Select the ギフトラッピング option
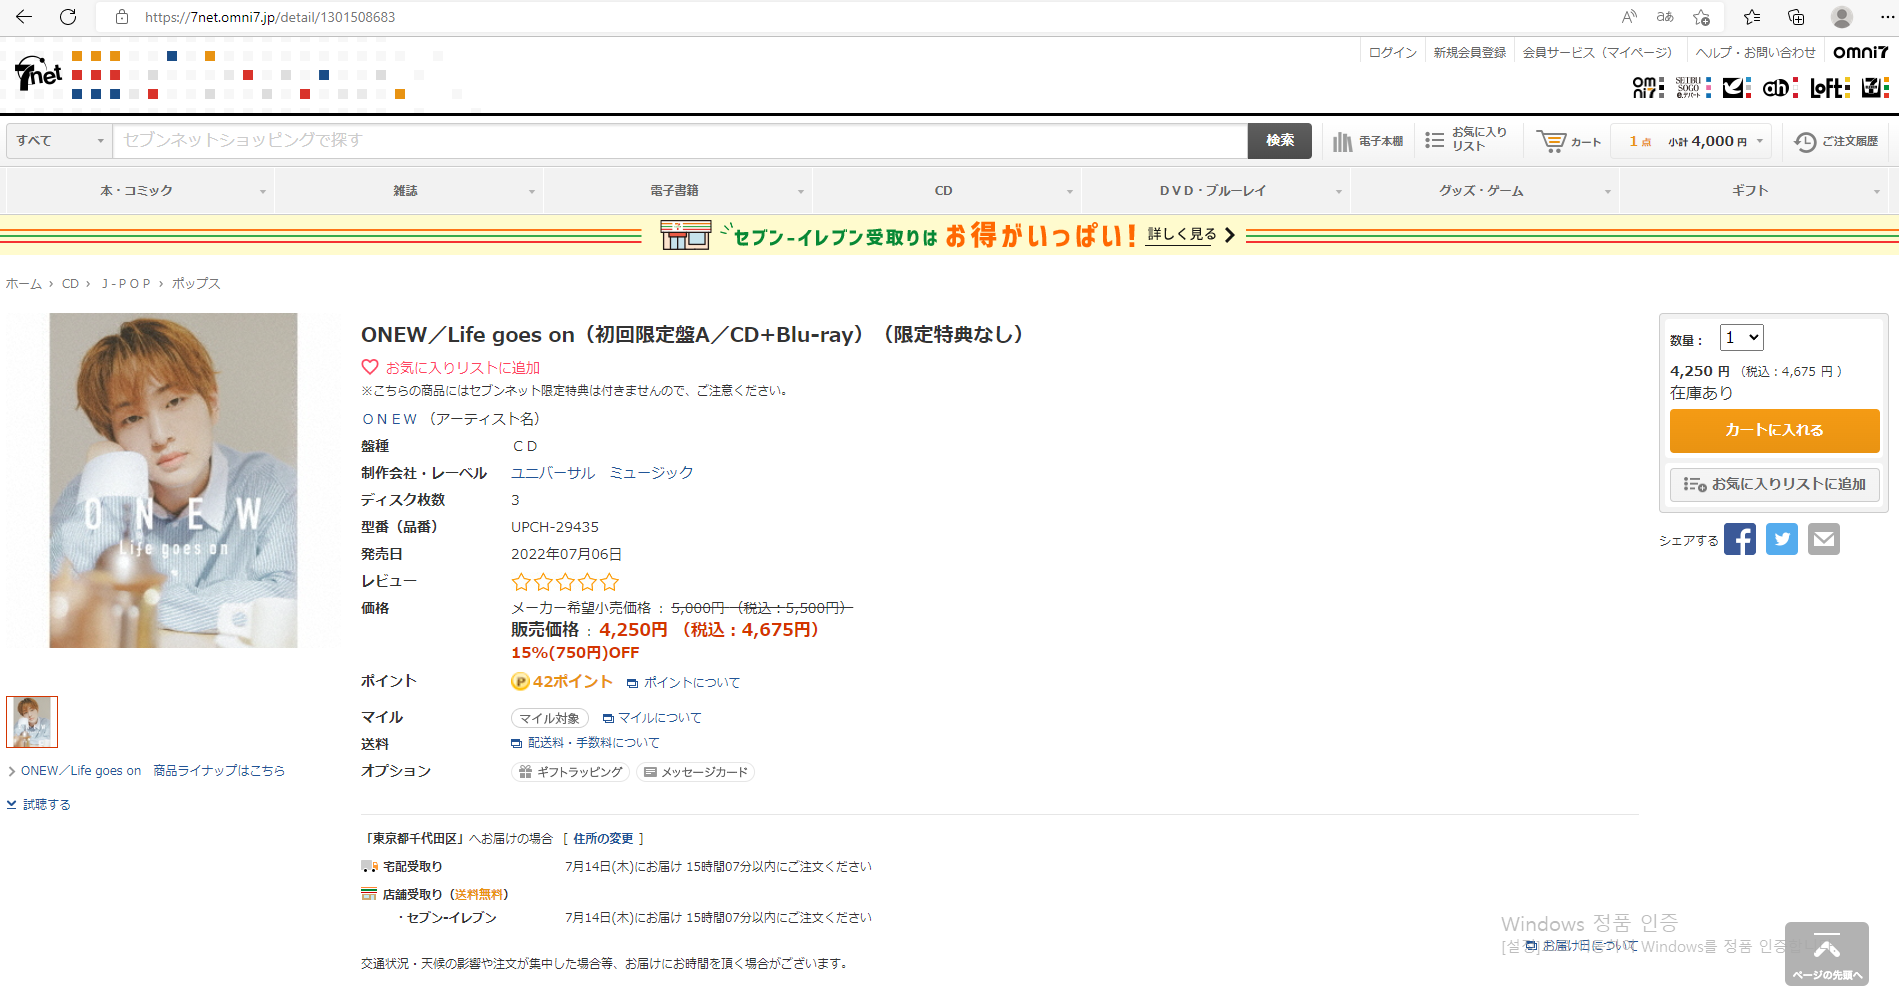The width and height of the screenshot is (1899, 1005). [570, 772]
